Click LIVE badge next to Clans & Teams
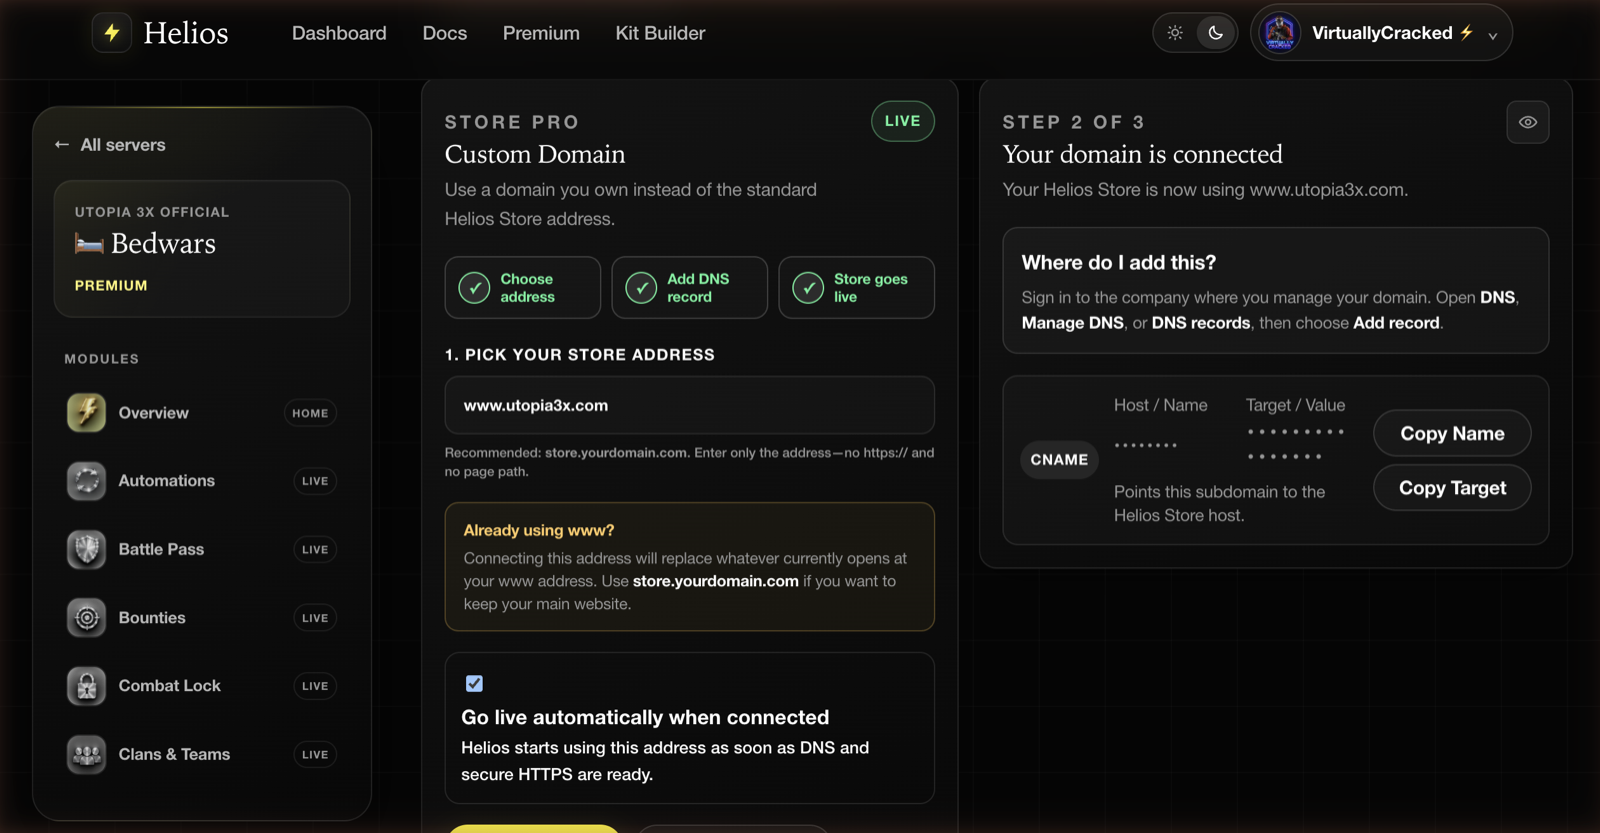Viewport: 1600px width, 833px height. (315, 754)
